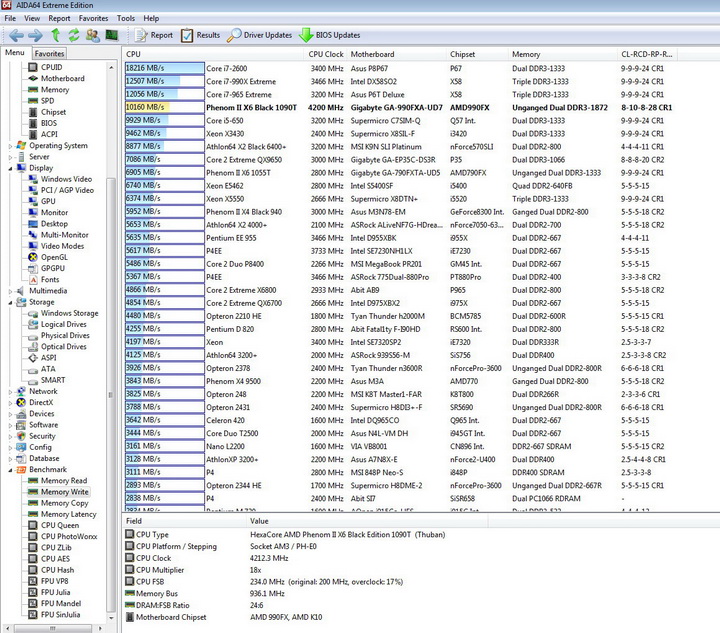Click the Value column header
The height and width of the screenshot is (633, 720).
coord(367,521)
